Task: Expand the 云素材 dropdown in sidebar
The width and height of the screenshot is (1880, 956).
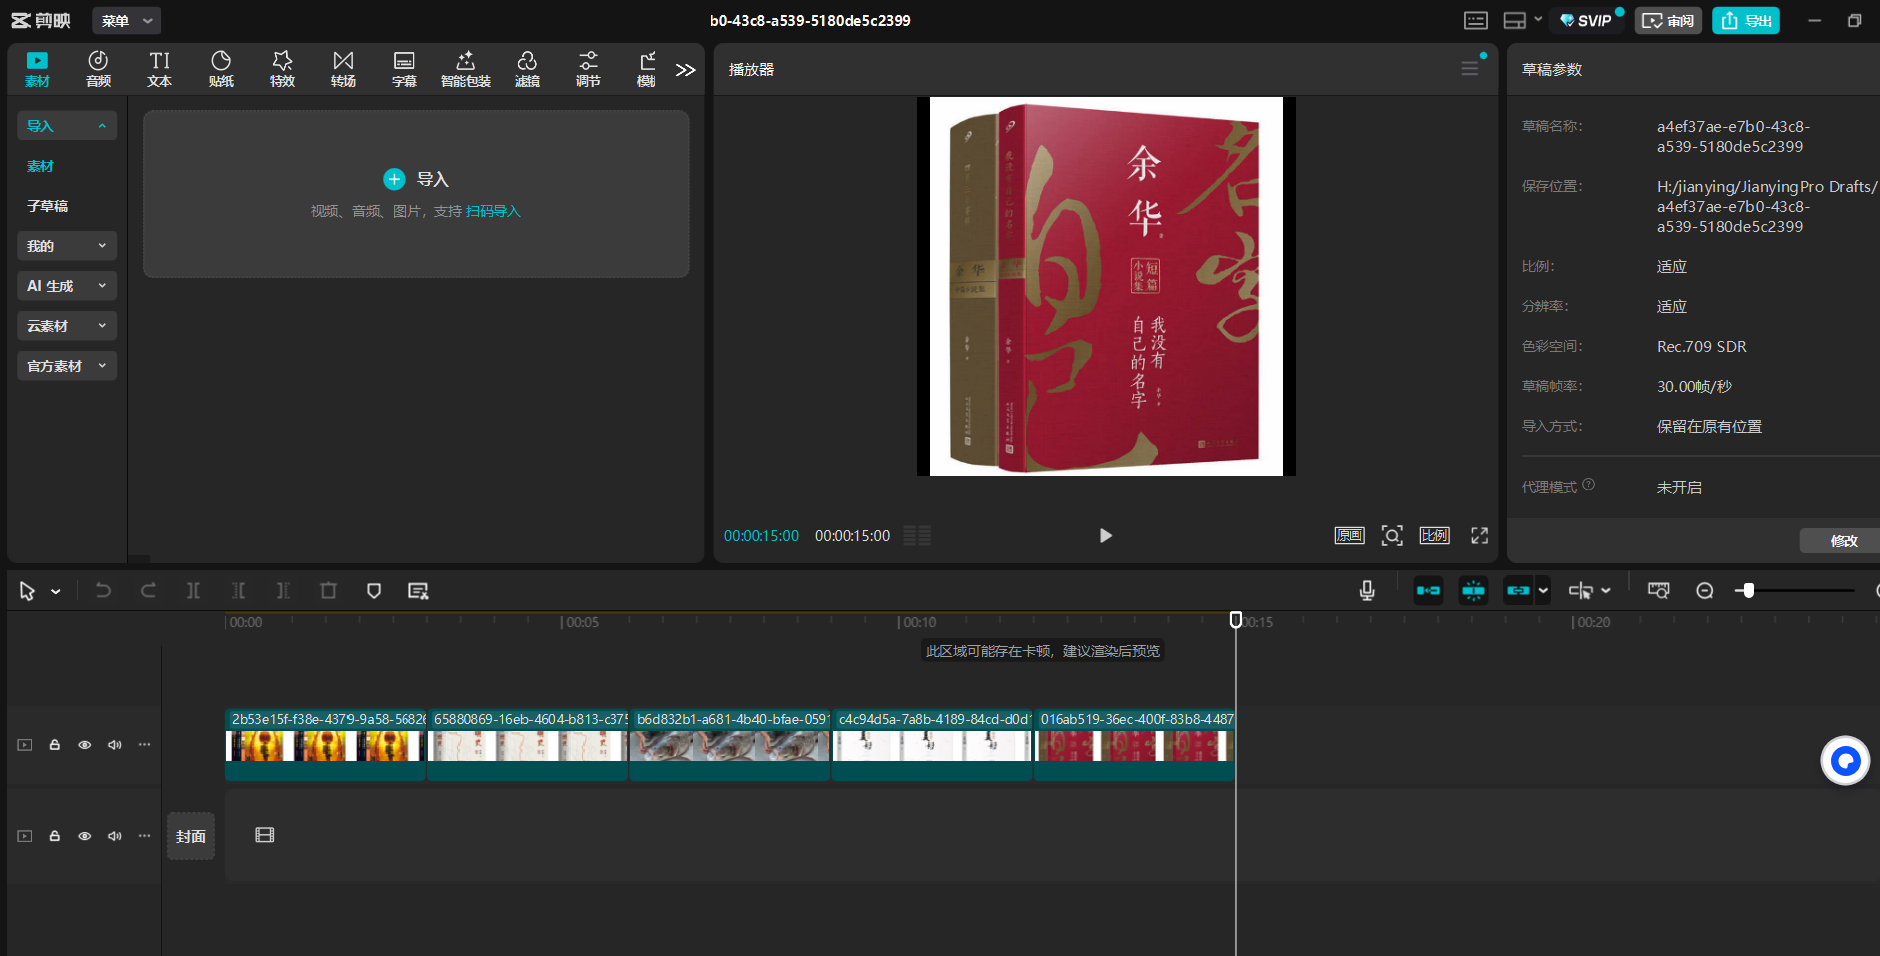Action: click(x=66, y=326)
